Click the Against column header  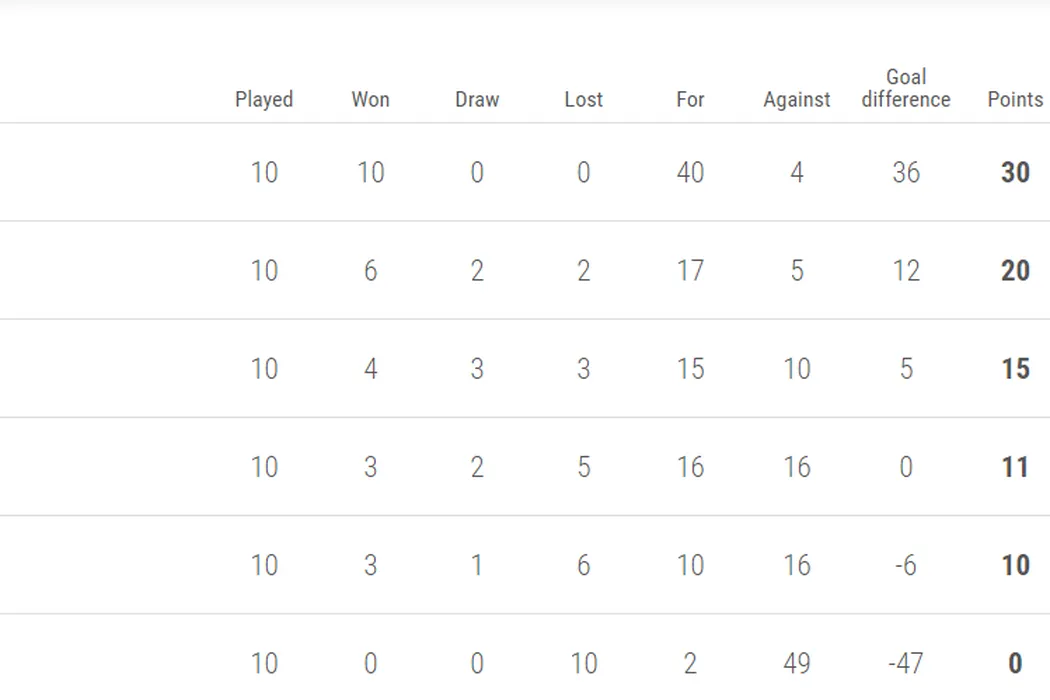pos(797,99)
